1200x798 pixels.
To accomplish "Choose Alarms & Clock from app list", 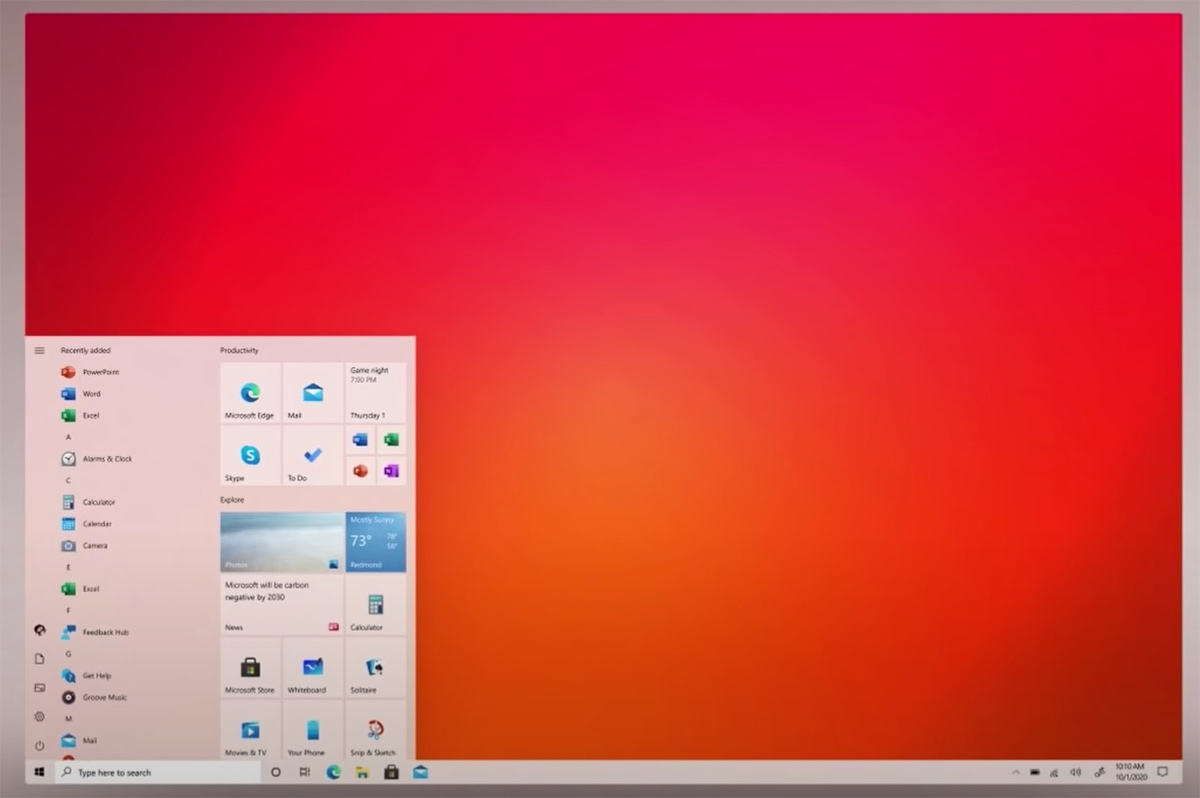I will click(106, 459).
